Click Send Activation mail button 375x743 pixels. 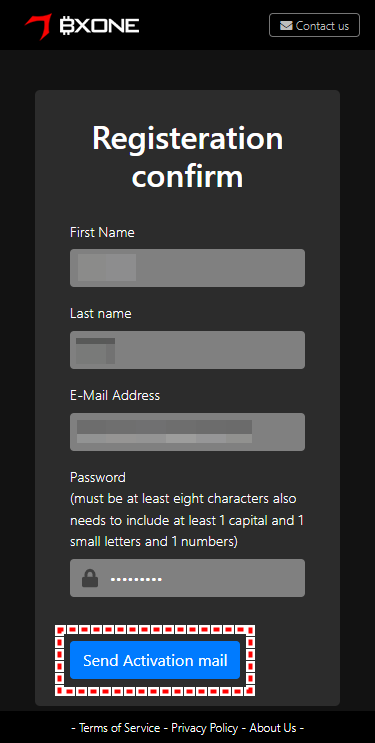point(155,660)
